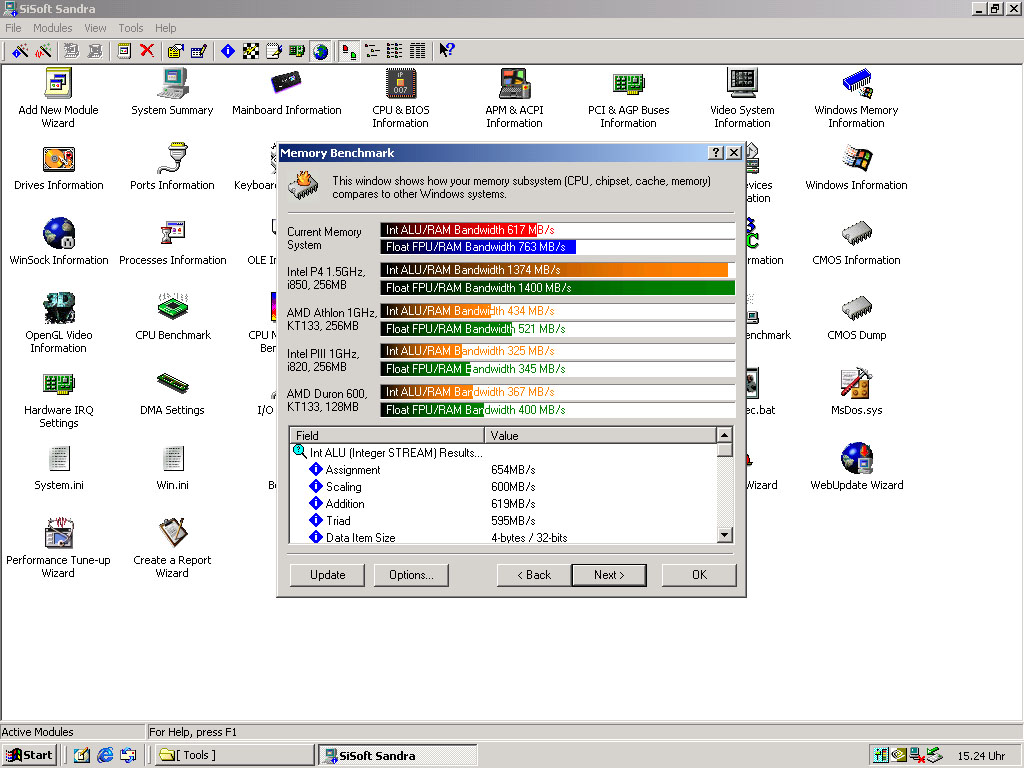Screen dimensions: 1024x768
Task: Click the Start button on the taskbar
Action: [30, 755]
